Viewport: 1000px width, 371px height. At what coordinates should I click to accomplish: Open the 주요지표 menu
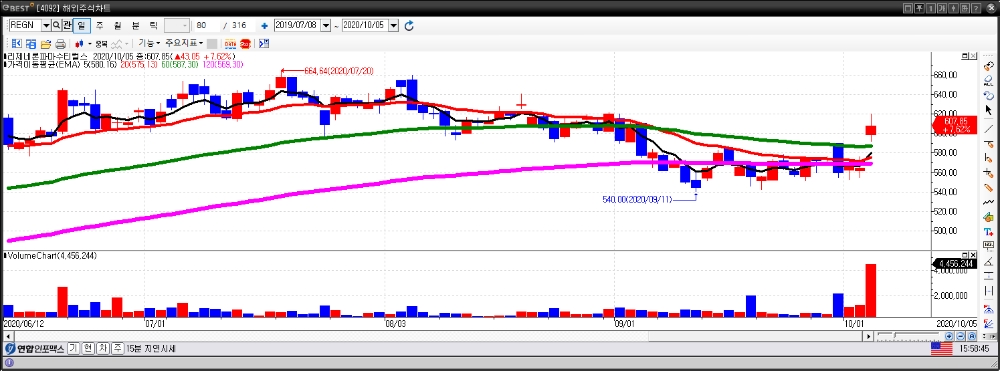coord(184,43)
